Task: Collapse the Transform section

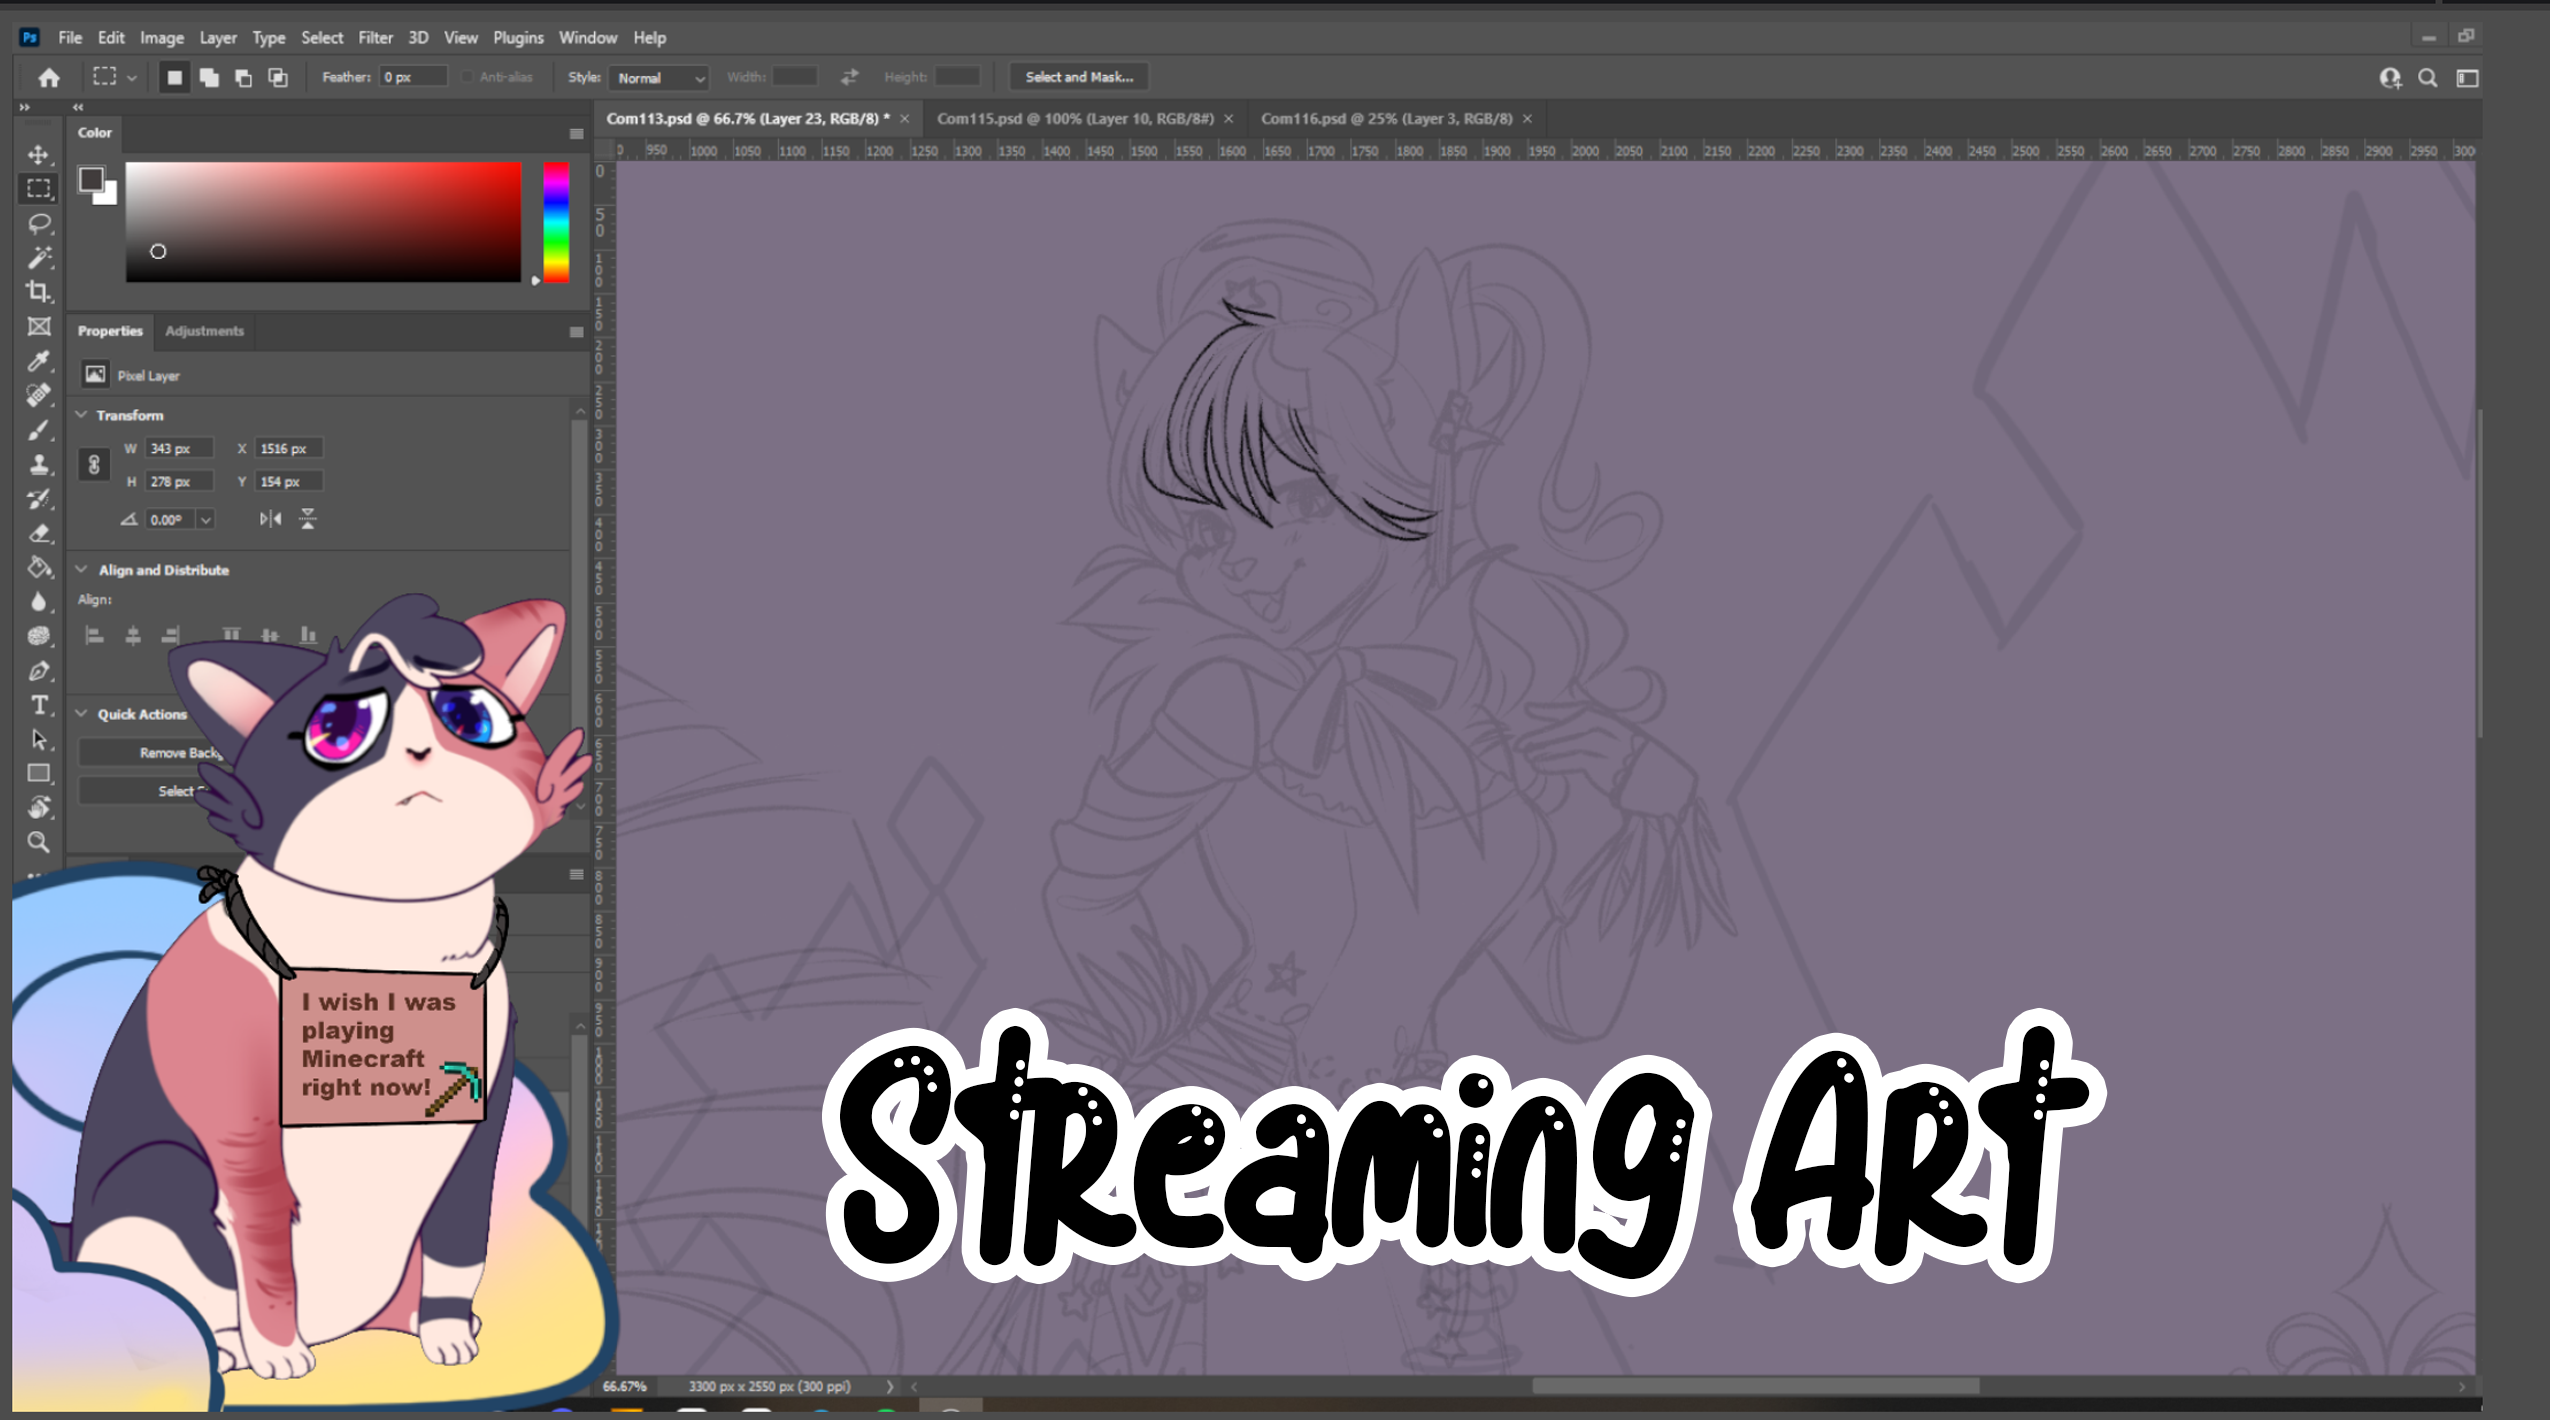Action: (82, 414)
